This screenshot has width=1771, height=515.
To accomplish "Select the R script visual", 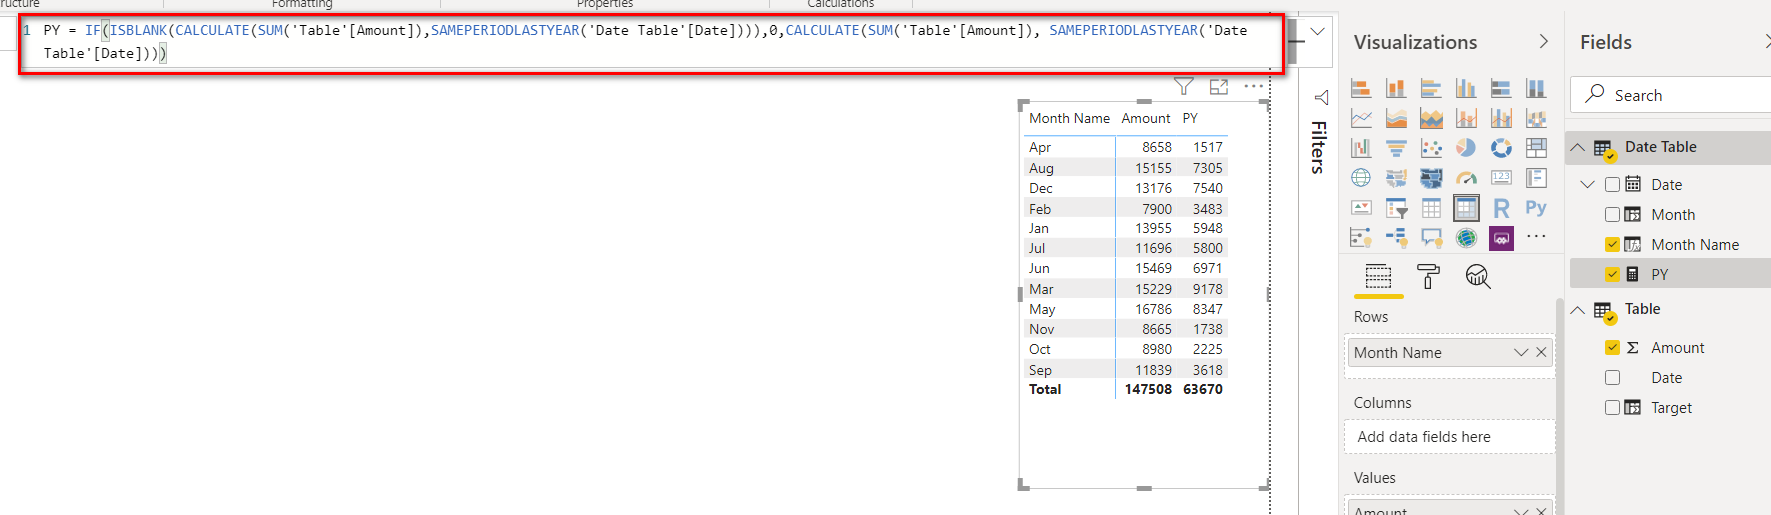I will (1501, 208).
